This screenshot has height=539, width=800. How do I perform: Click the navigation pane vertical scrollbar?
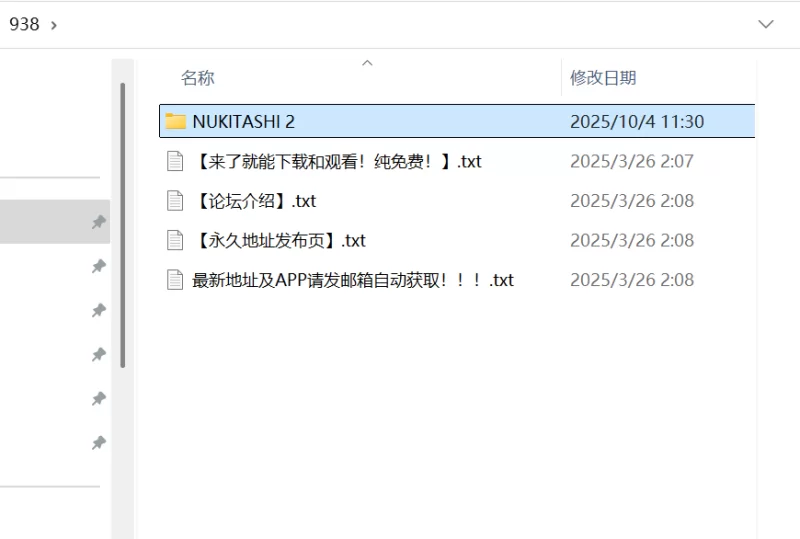click(x=122, y=225)
